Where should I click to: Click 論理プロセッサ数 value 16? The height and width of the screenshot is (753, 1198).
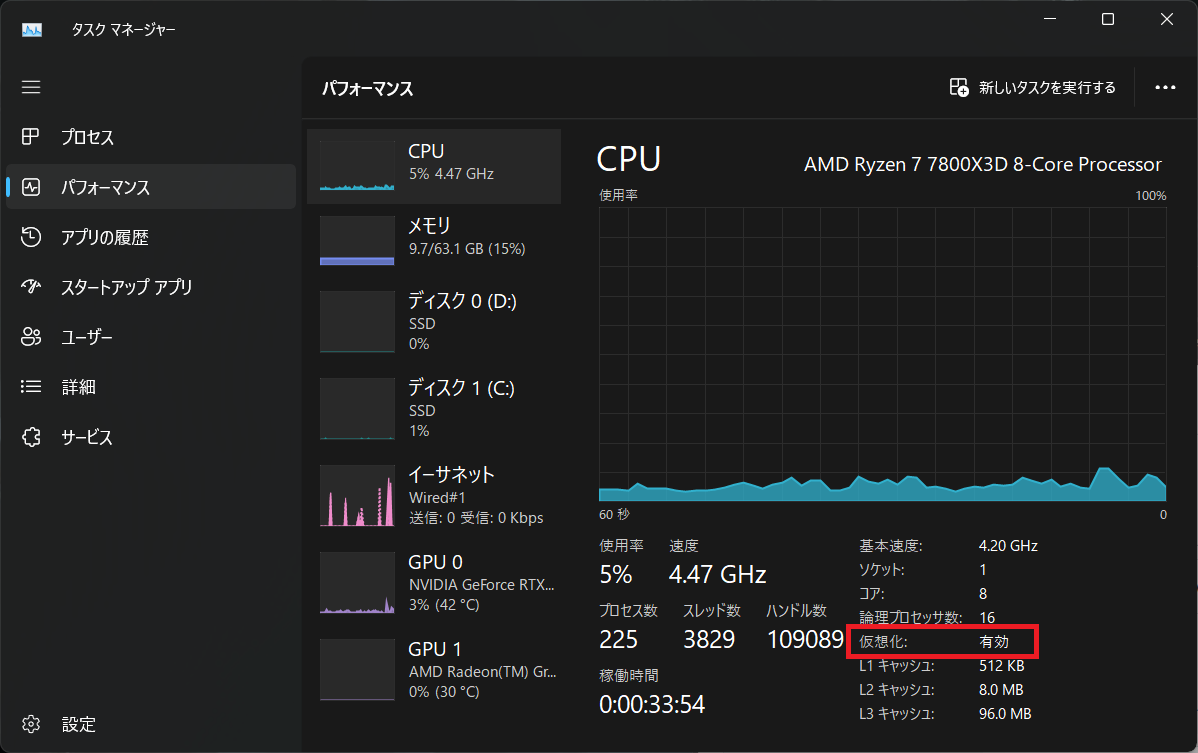pyautogui.click(x=987, y=618)
